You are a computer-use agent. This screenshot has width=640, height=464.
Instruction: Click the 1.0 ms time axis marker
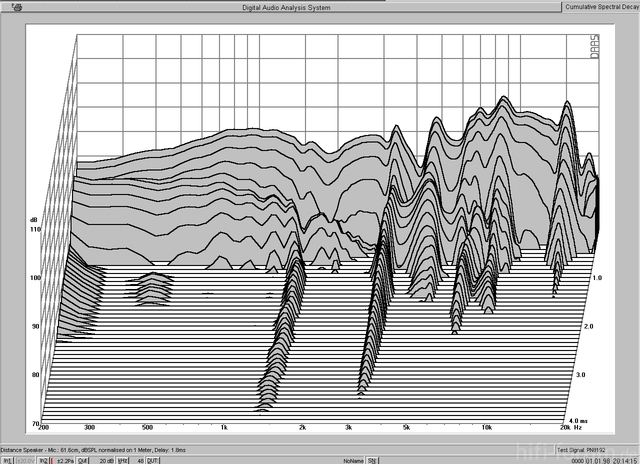[598, 276]
